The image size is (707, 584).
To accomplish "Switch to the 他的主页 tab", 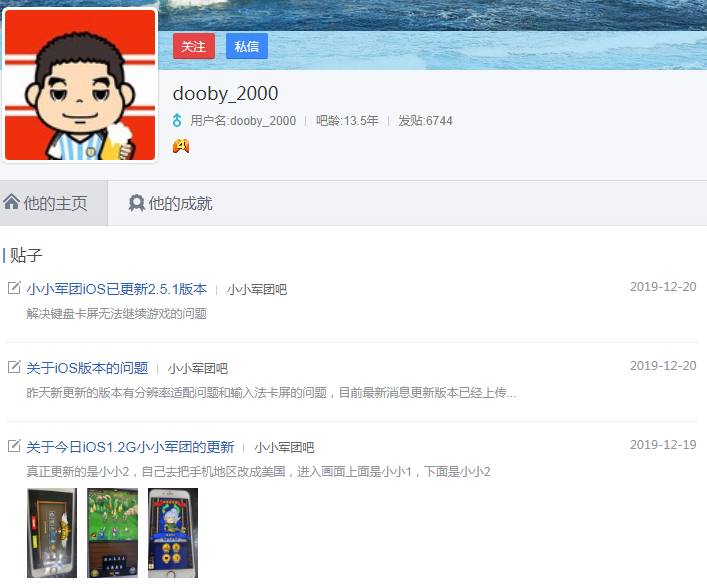I will click(x=54, y=203).
